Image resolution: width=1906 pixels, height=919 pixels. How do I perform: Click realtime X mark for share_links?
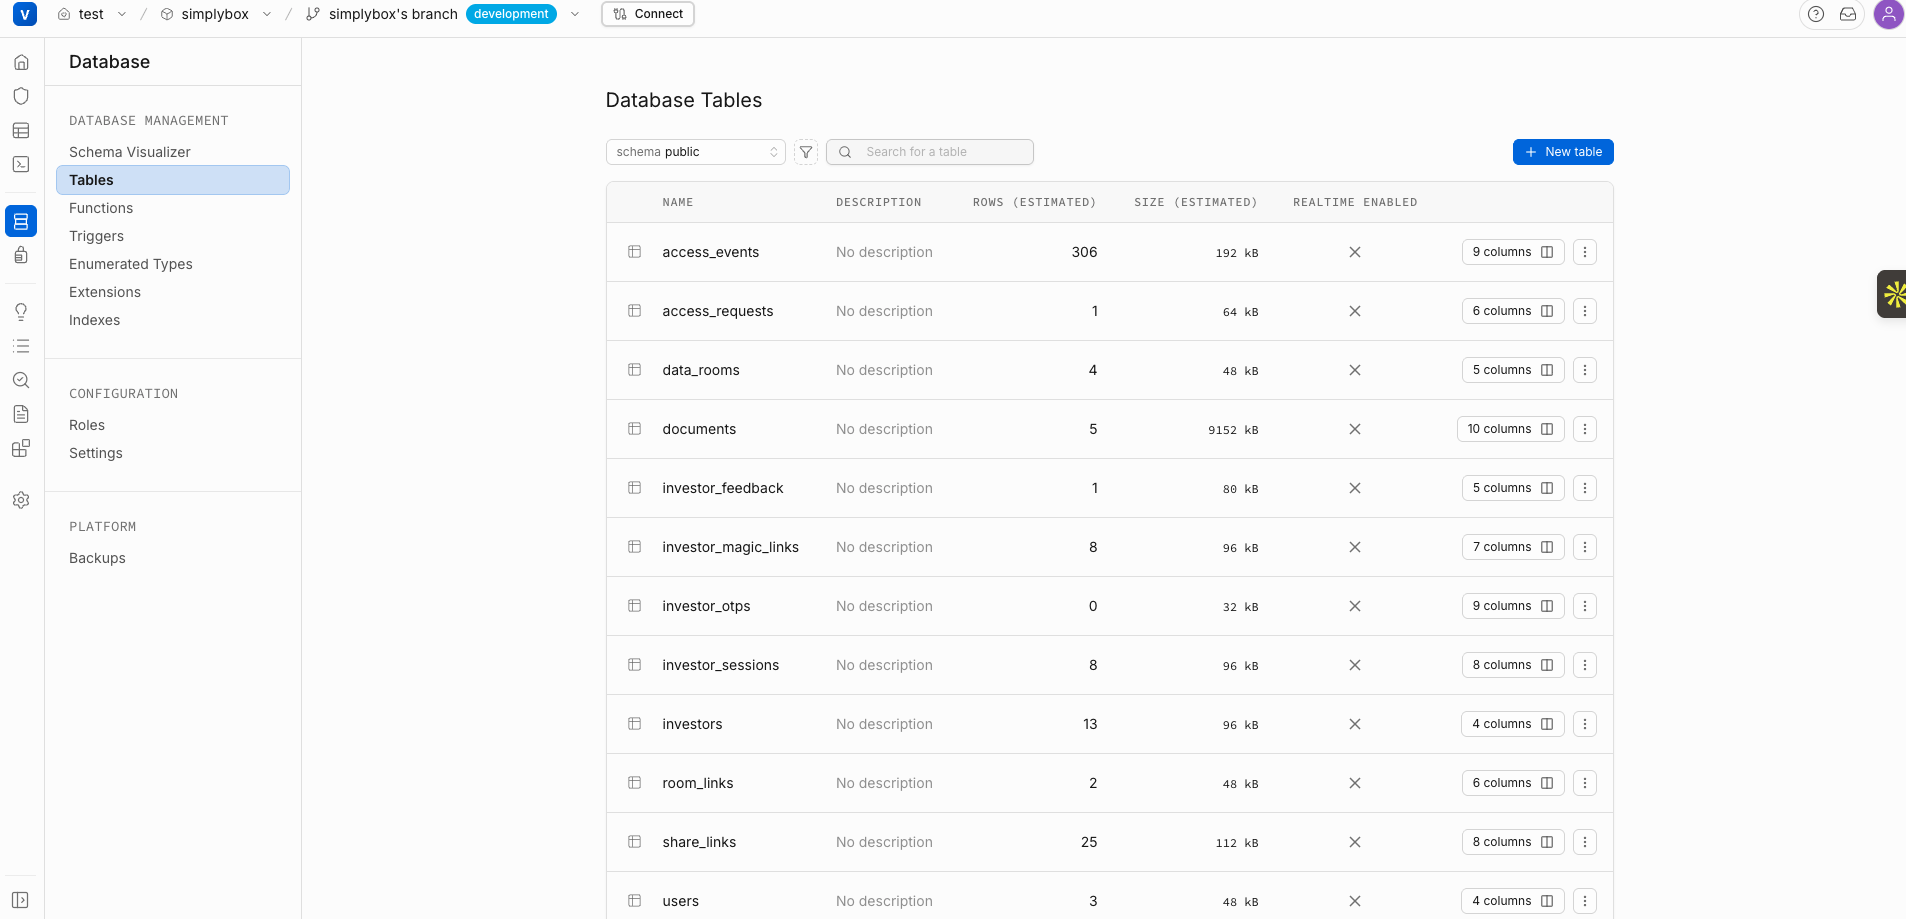click(x=1355, y=842)
